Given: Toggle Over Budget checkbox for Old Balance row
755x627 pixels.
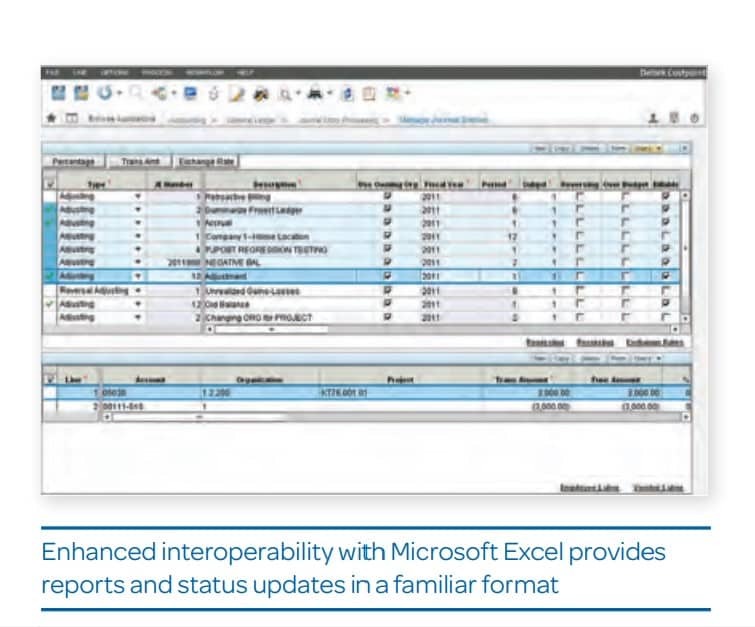Looking at the screenshot, I should point(625,304).
